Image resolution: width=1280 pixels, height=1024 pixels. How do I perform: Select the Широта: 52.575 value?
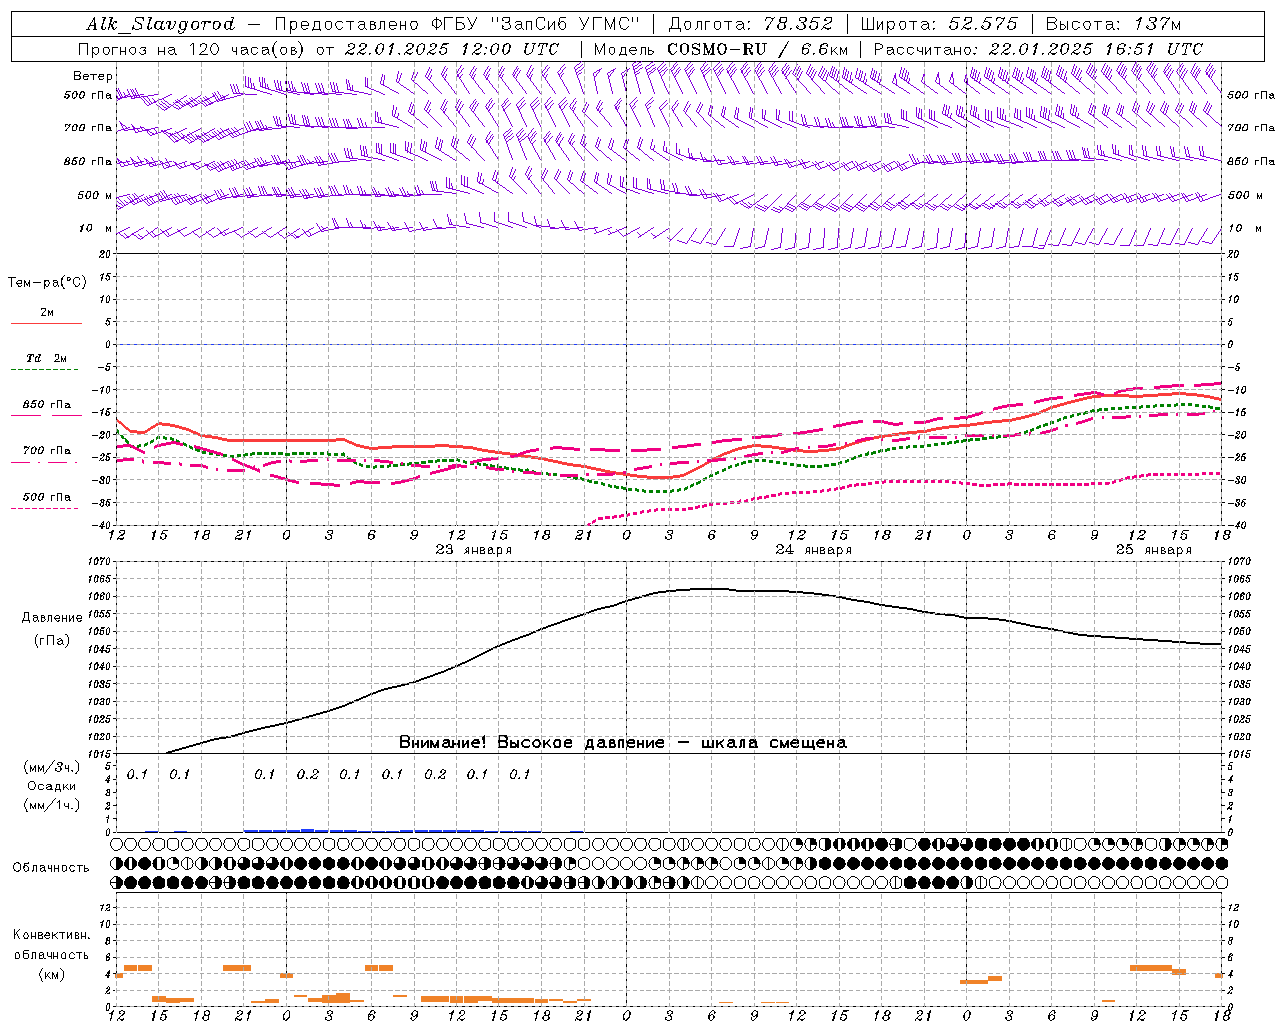coord(940,24)
